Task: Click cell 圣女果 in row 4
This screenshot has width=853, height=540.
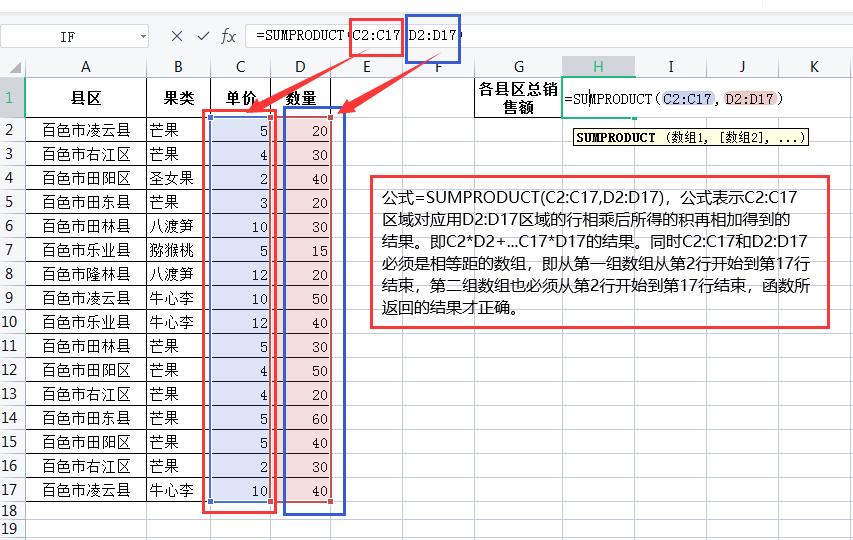Action: (178, 178)
